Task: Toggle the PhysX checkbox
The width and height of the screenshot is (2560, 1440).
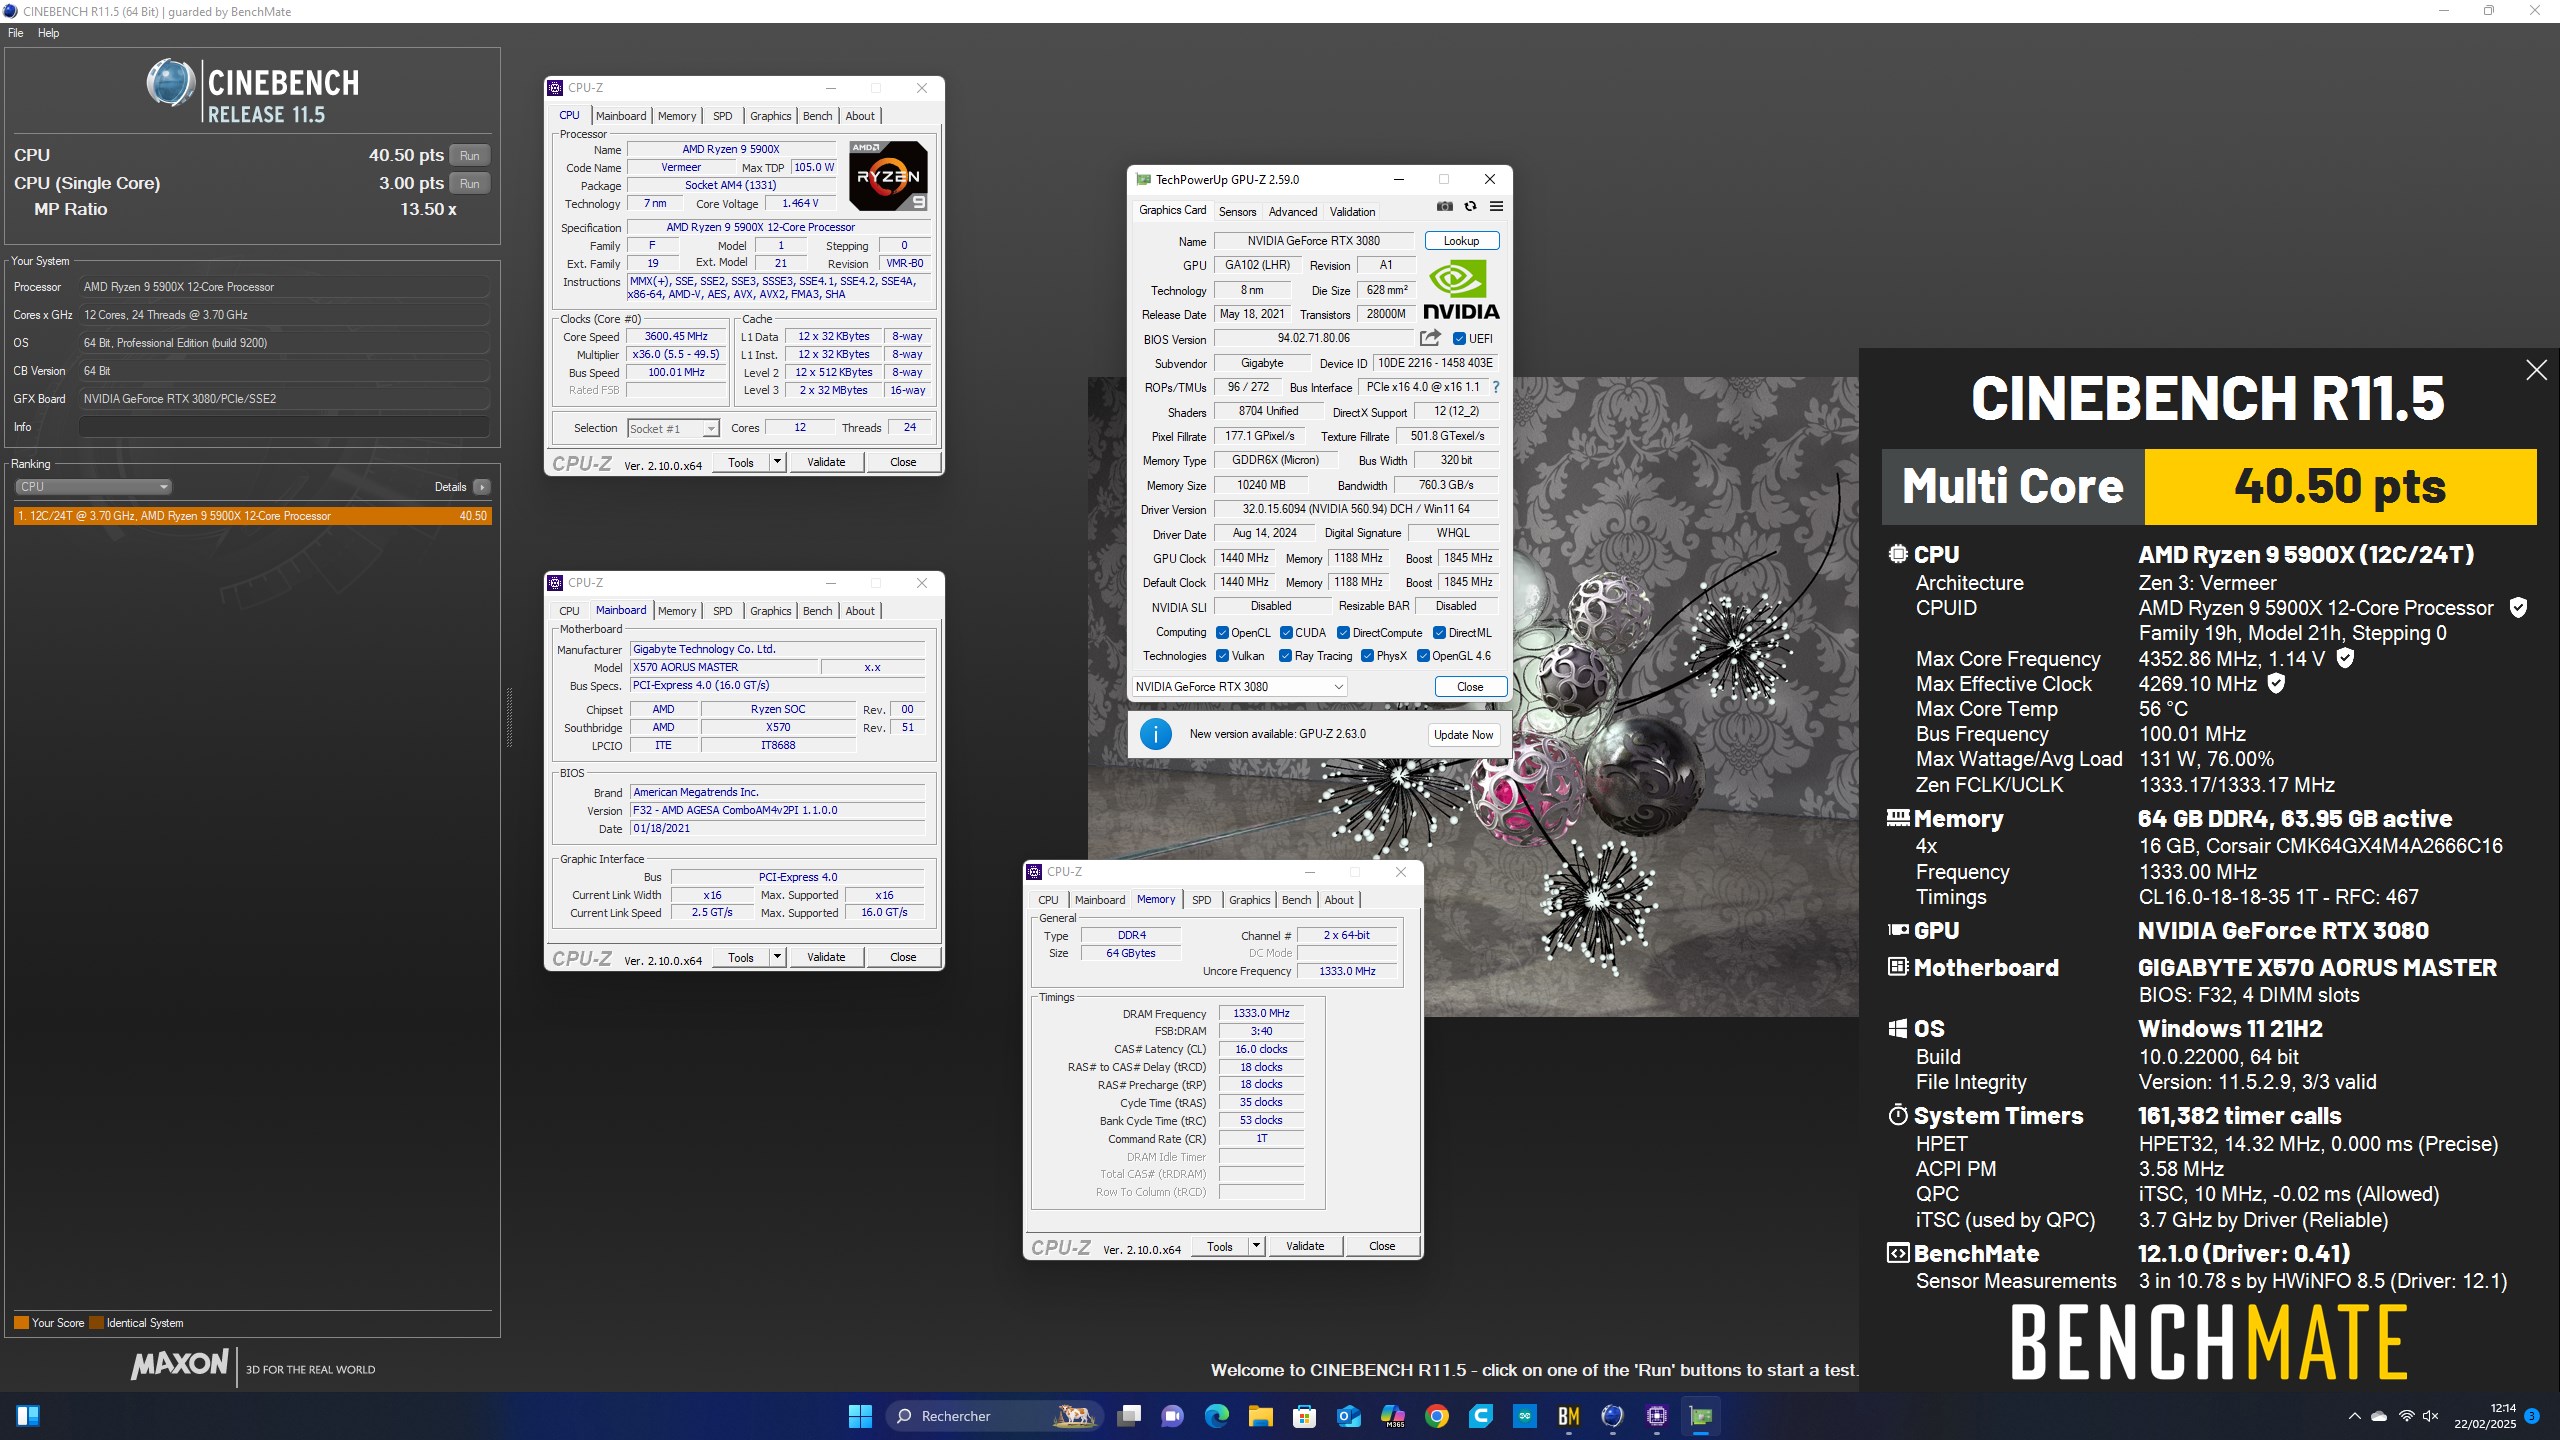Action: [x=1367, y=656]
